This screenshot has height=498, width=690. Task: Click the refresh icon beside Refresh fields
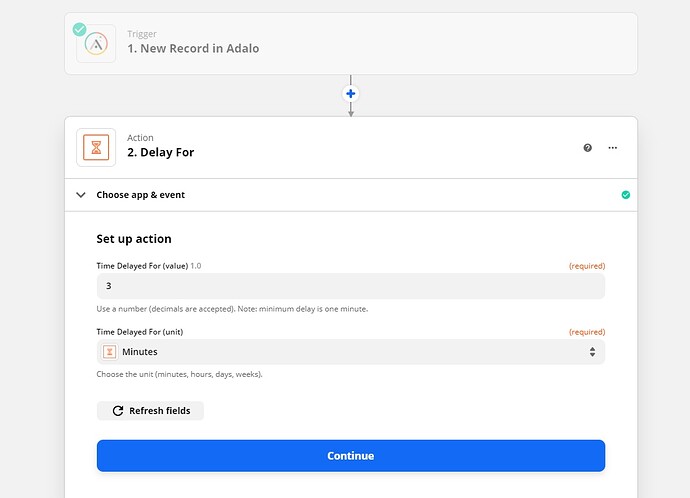pyautogui.click(x=118, y=411)
